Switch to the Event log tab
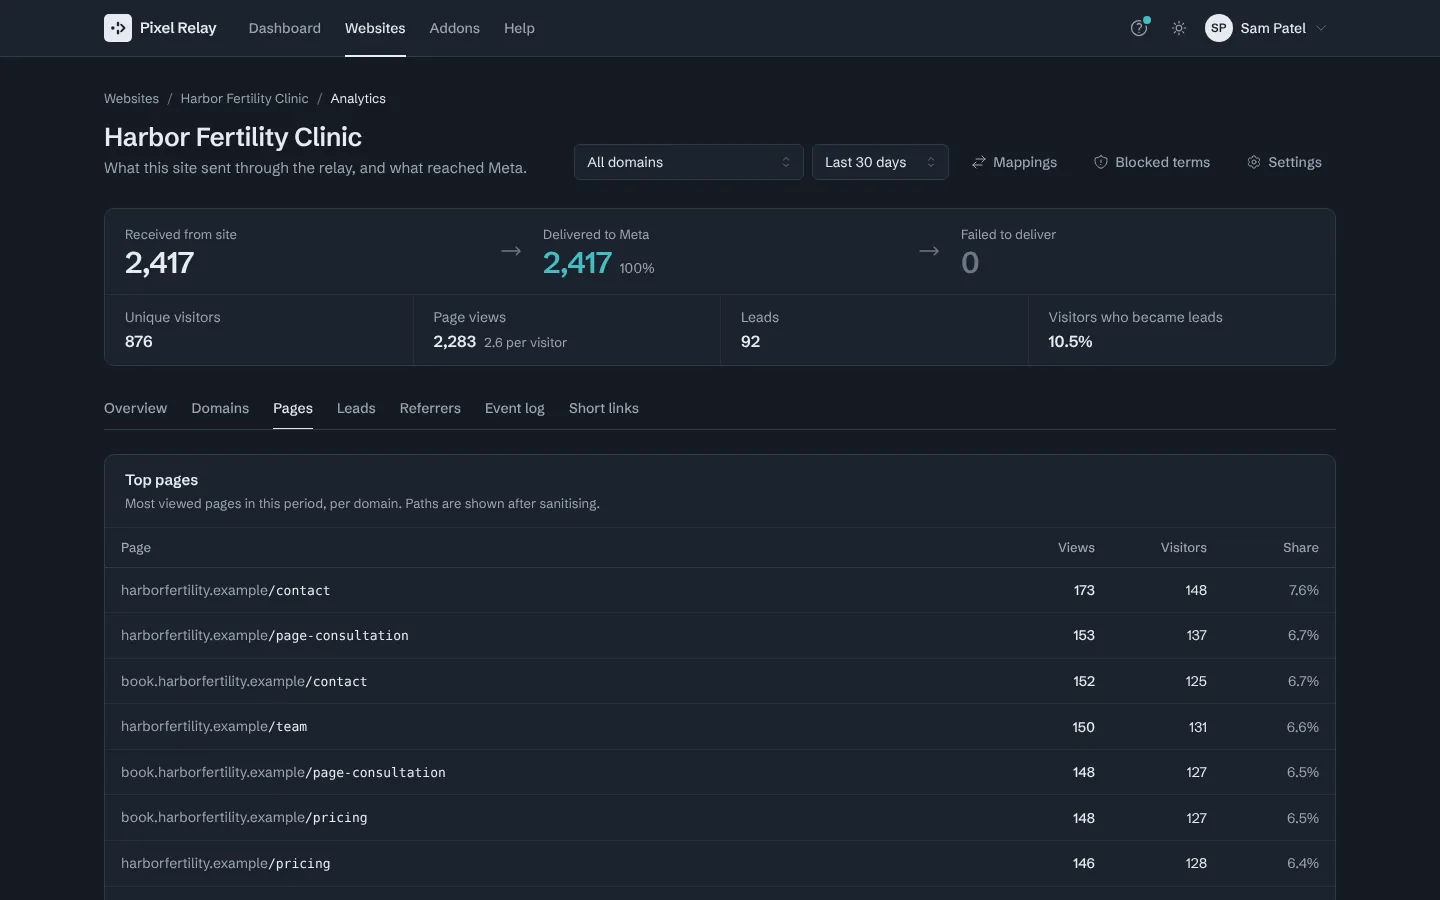Screen dimensions: 1440x900 pos(515,408)
